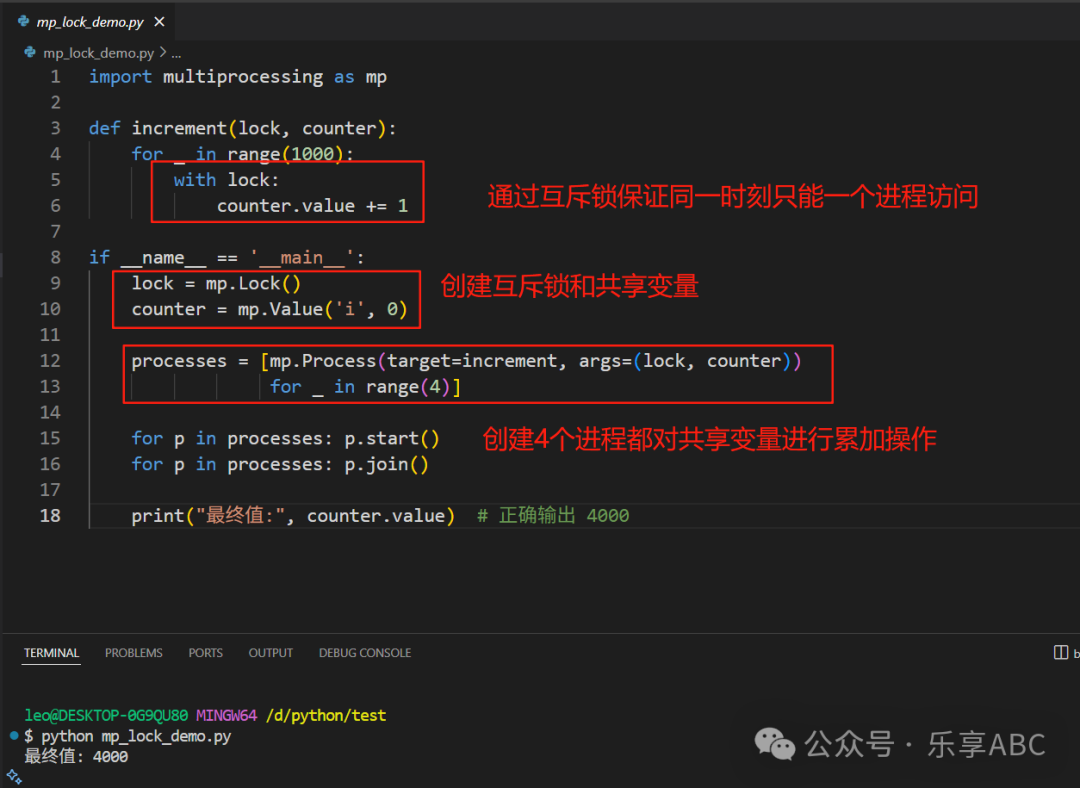Switch to the TERMINAL panel tab
1080x788 pixels.
click(51, 652)
